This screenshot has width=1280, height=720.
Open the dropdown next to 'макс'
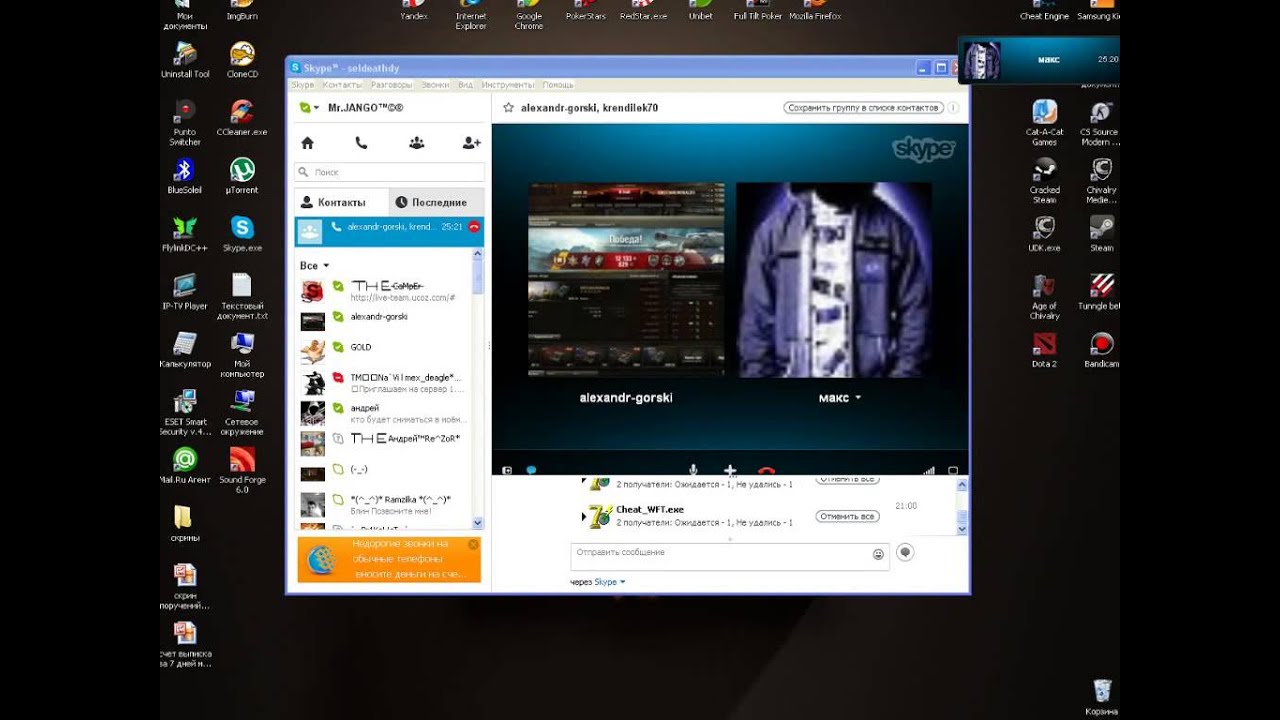click(x=858, y=398)
